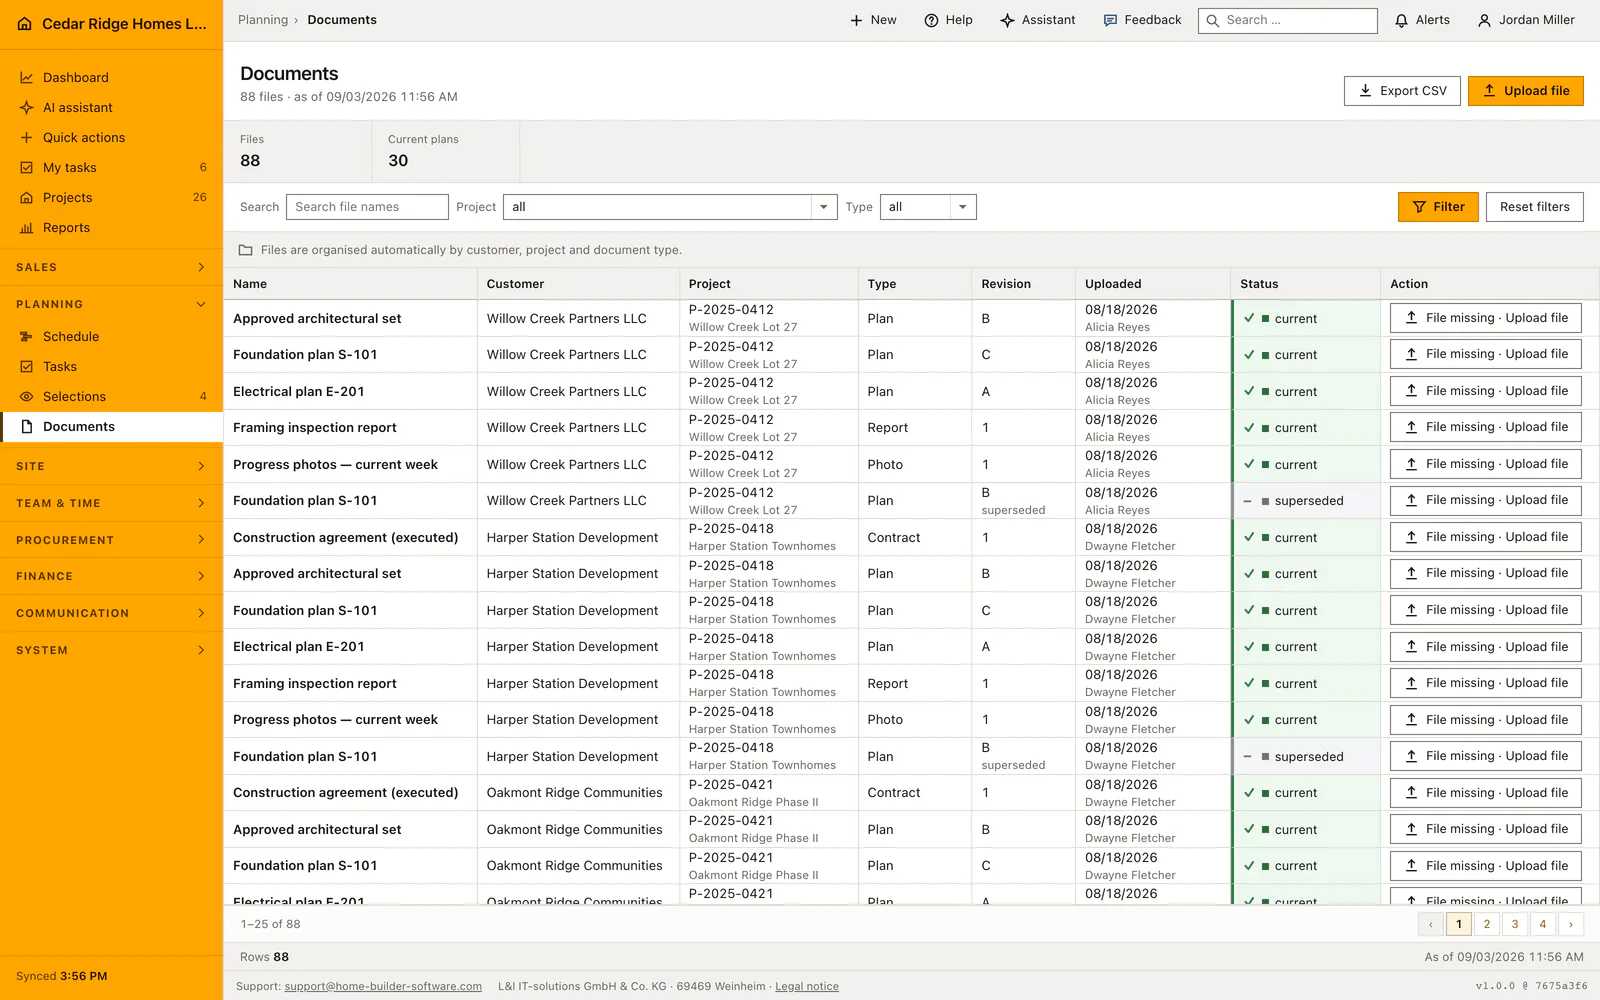Screen dimensions: 1600x1000
Task: Expand the Team & Time section
Action: pos(111,503)
